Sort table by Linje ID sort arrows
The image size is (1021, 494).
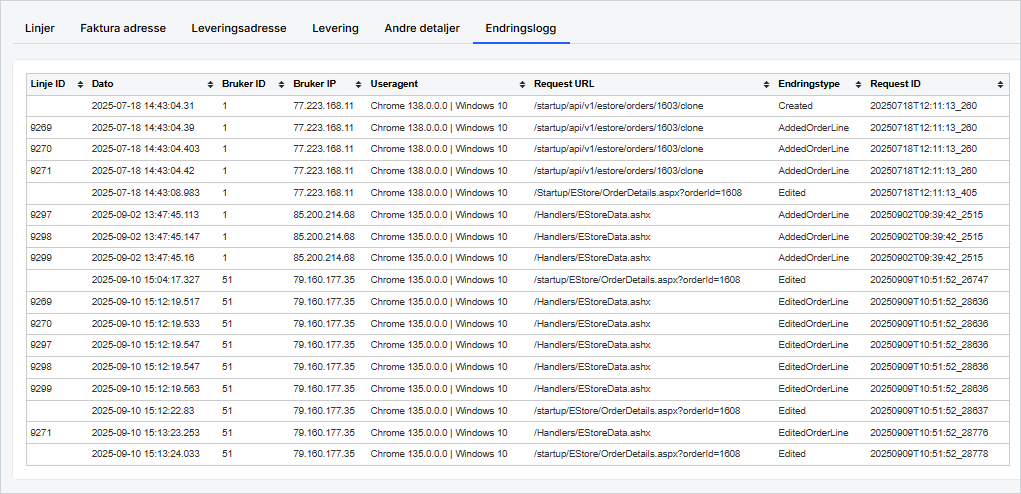(x=77, y=84)
